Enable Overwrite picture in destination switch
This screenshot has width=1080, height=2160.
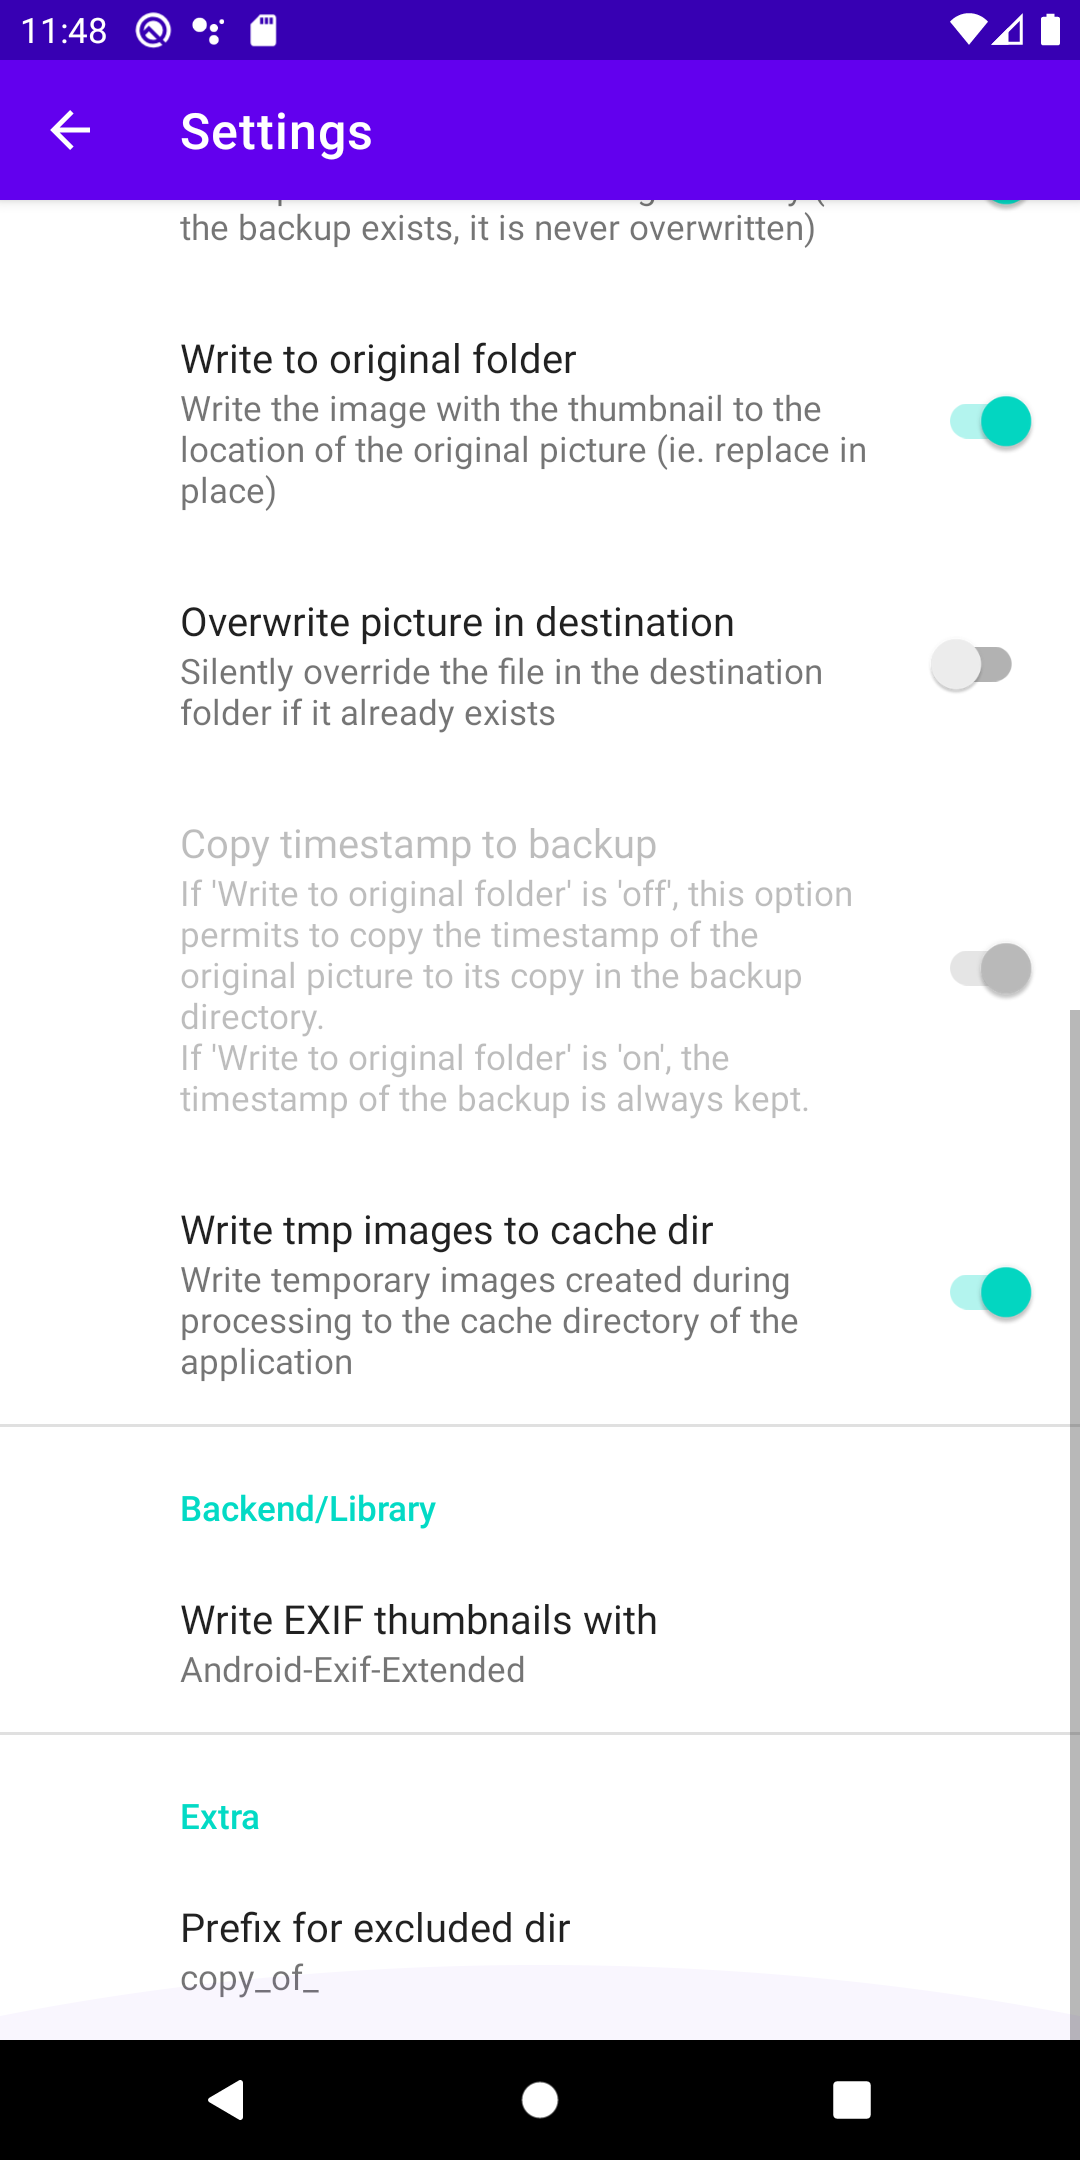tap(972, 665)
